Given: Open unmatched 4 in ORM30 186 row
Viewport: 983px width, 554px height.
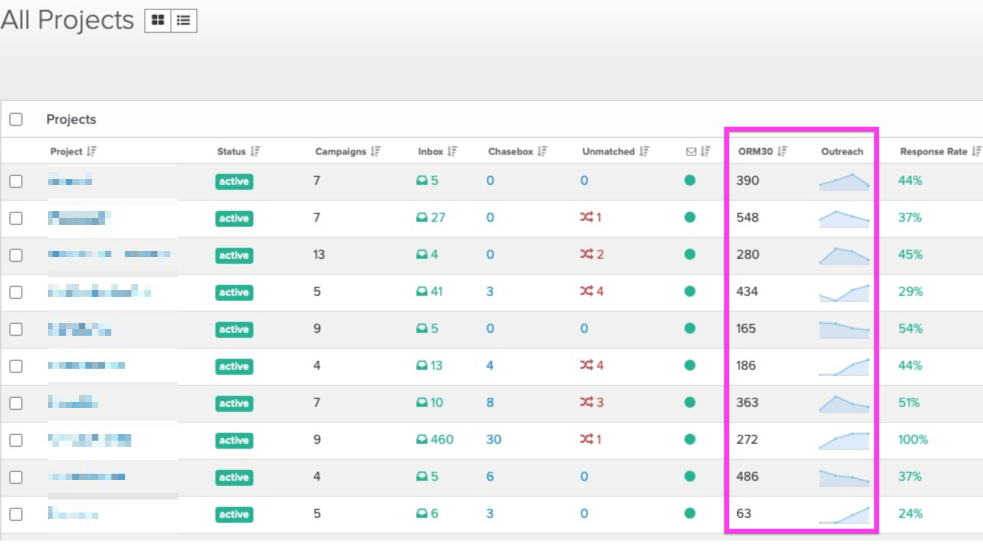Looking at the screenshot, I should coord(592,366).
